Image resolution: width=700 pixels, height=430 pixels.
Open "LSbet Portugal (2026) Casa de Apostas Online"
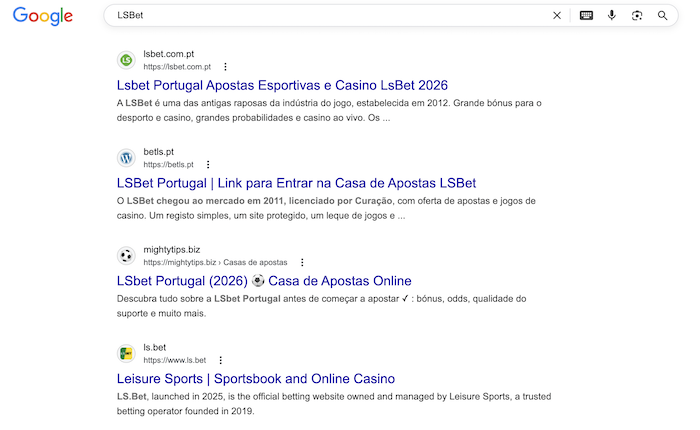(264, 281)
